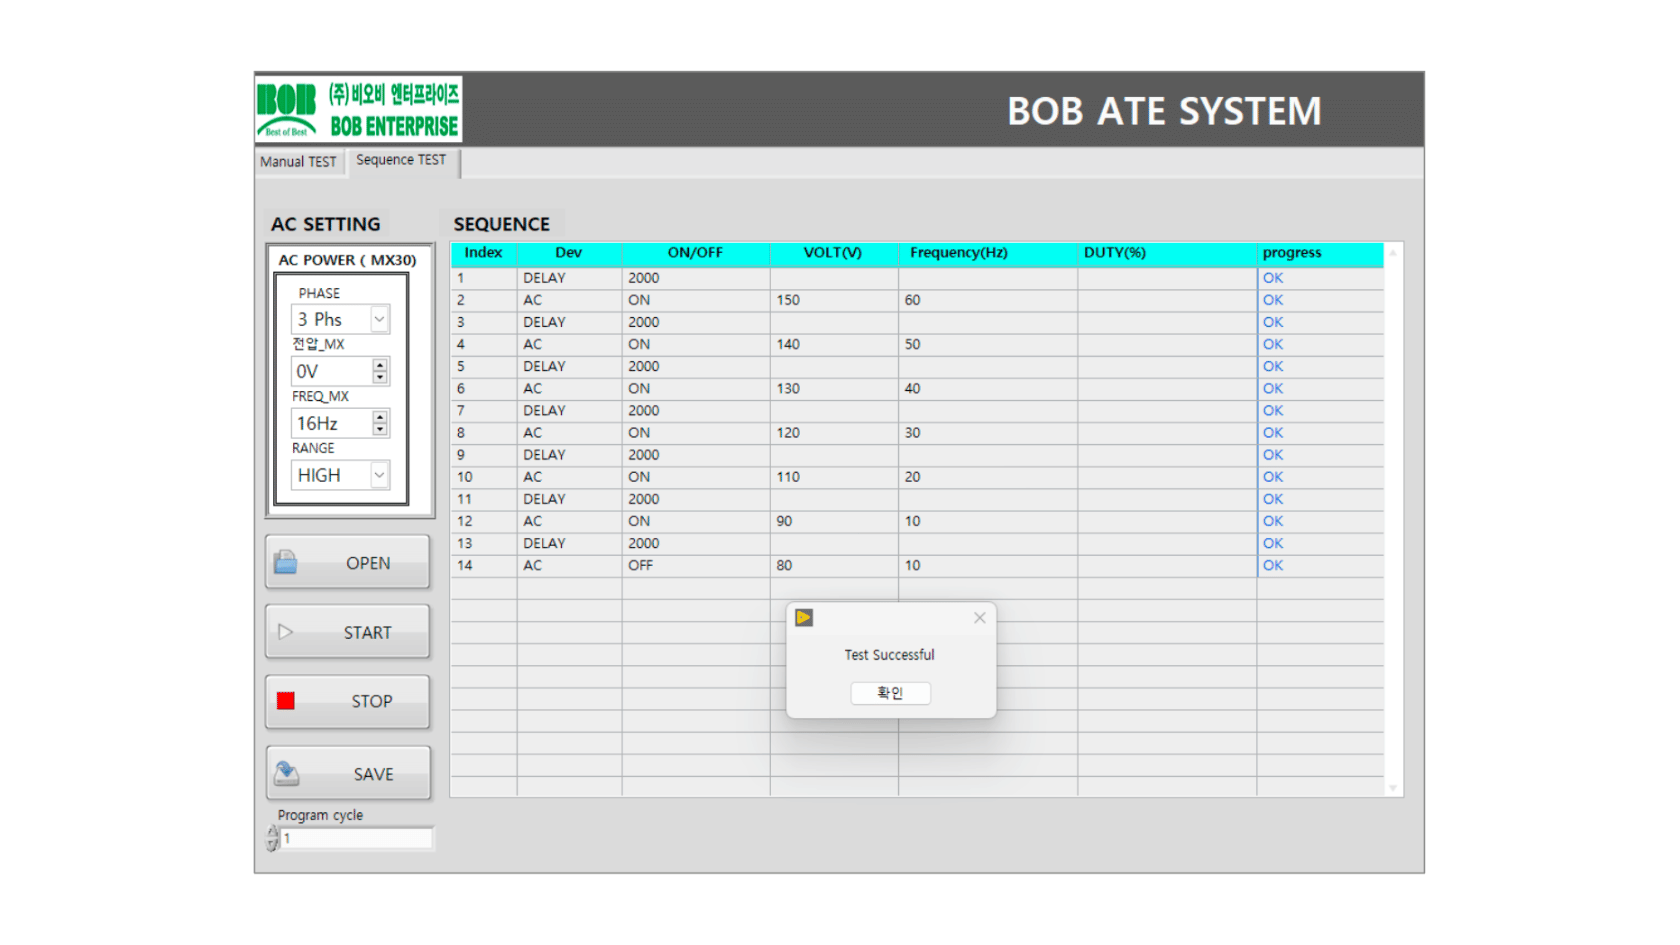Click the OFF cell in row 14
This screenshot has height=945, width=1680.
[x=696, y=565]
